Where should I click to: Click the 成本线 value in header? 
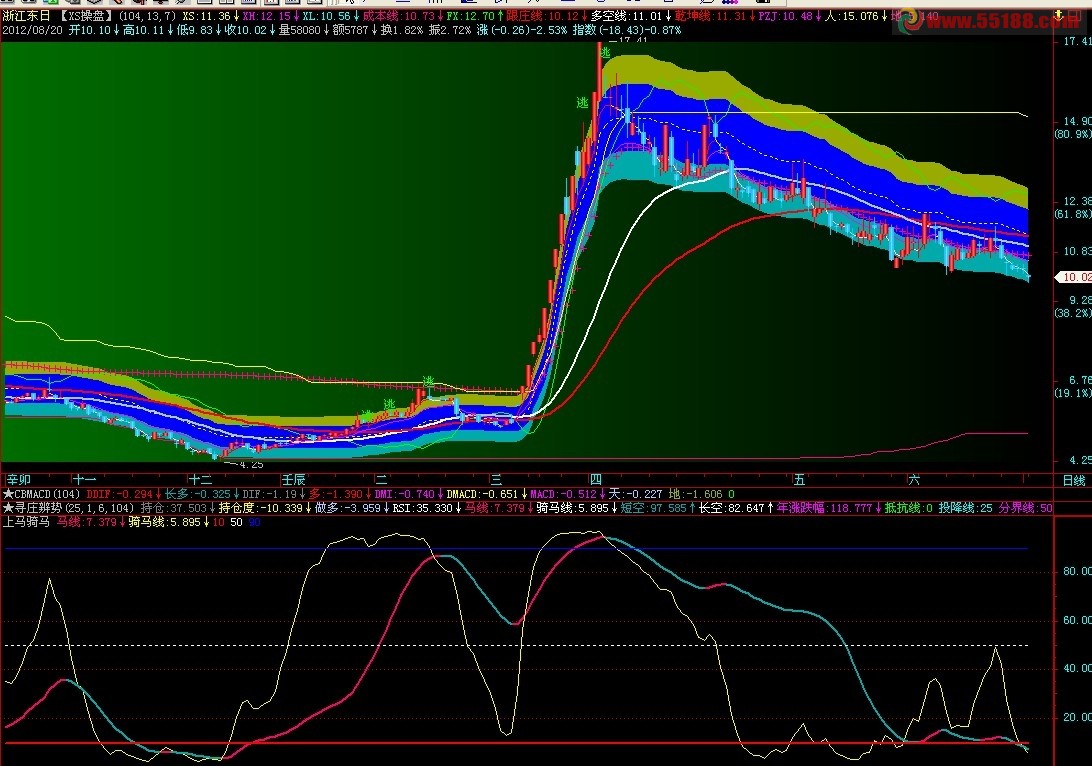point(399,17)
